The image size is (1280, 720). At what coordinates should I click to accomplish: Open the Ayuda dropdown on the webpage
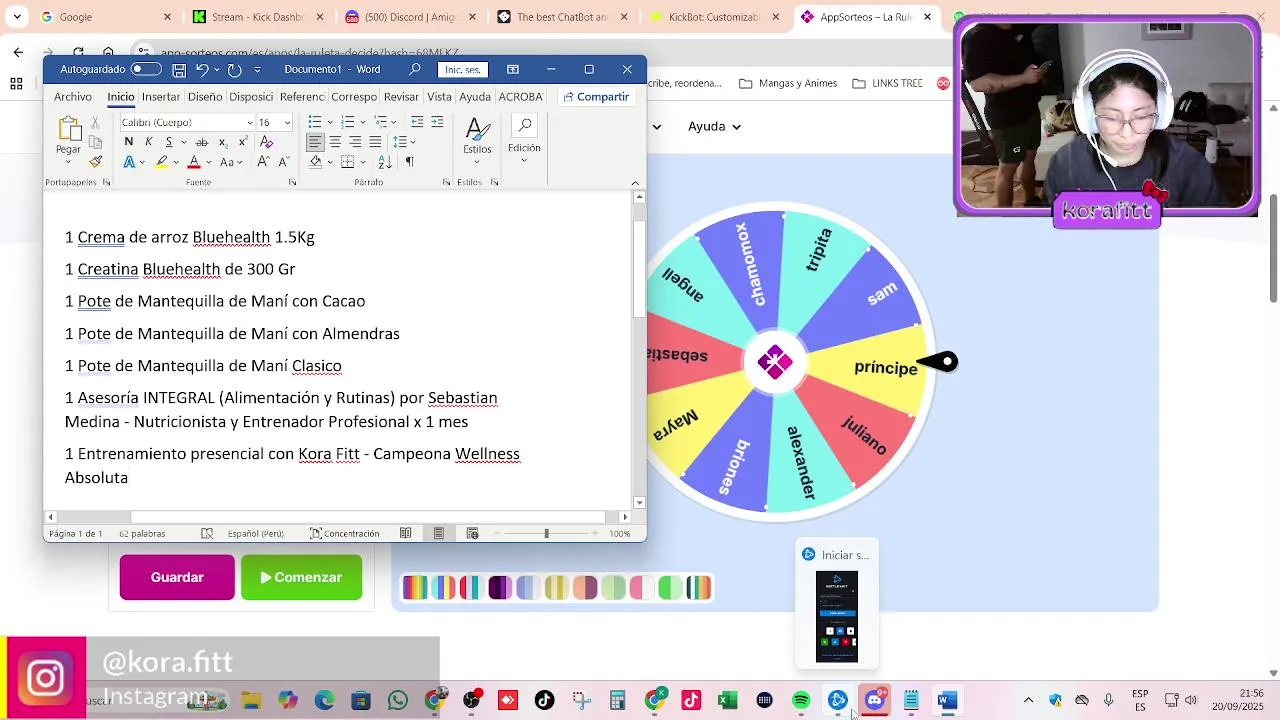coord(714,127)
